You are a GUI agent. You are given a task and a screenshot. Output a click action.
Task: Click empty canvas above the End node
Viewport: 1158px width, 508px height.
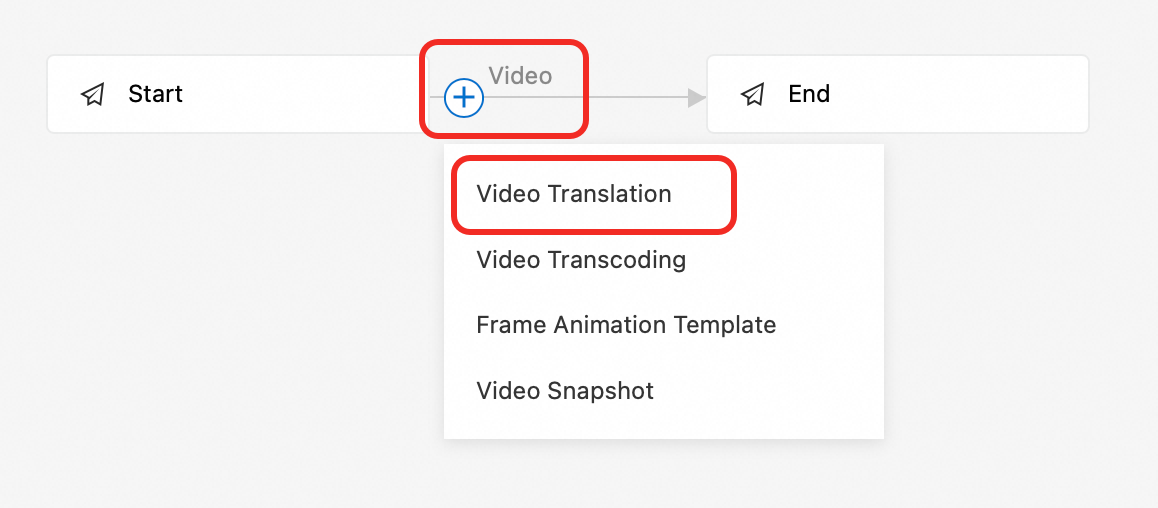pyautogui.click(x=897, y=26)
